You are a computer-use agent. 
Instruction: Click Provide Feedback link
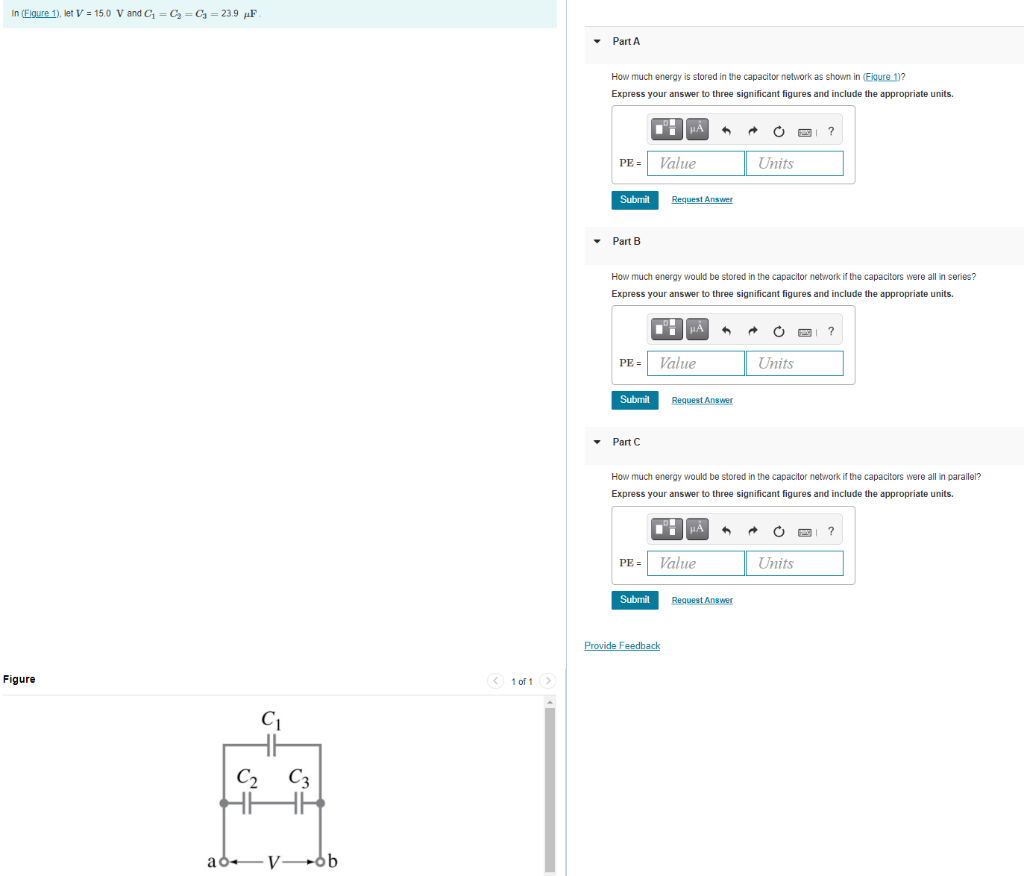point(622,645)
